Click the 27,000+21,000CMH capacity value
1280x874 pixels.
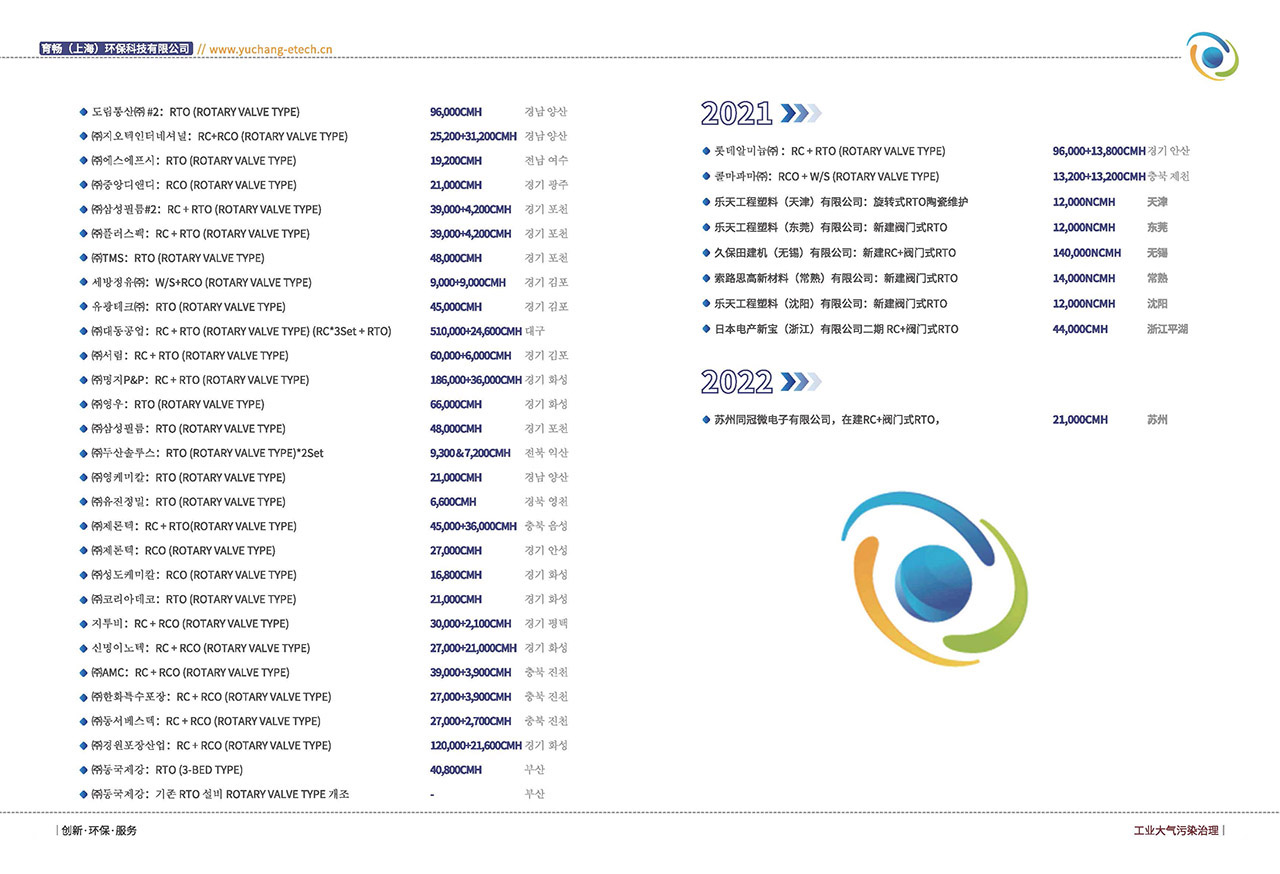tap(473, 648)
